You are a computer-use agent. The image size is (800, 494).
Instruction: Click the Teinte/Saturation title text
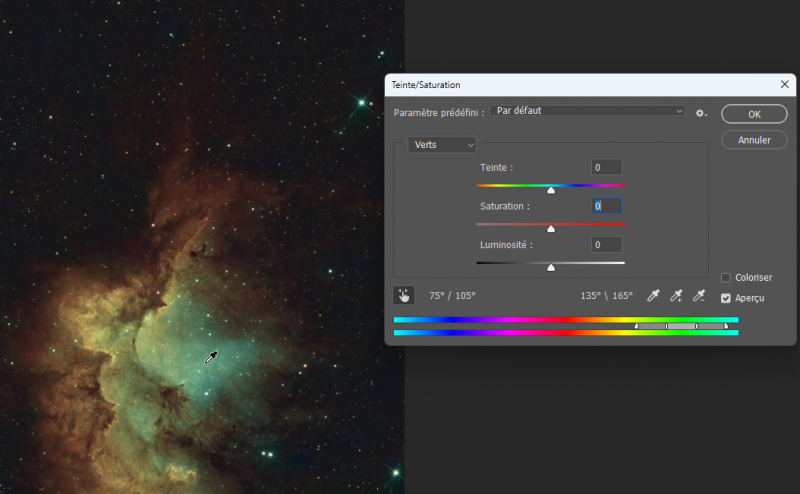click(x=426, y=85)
